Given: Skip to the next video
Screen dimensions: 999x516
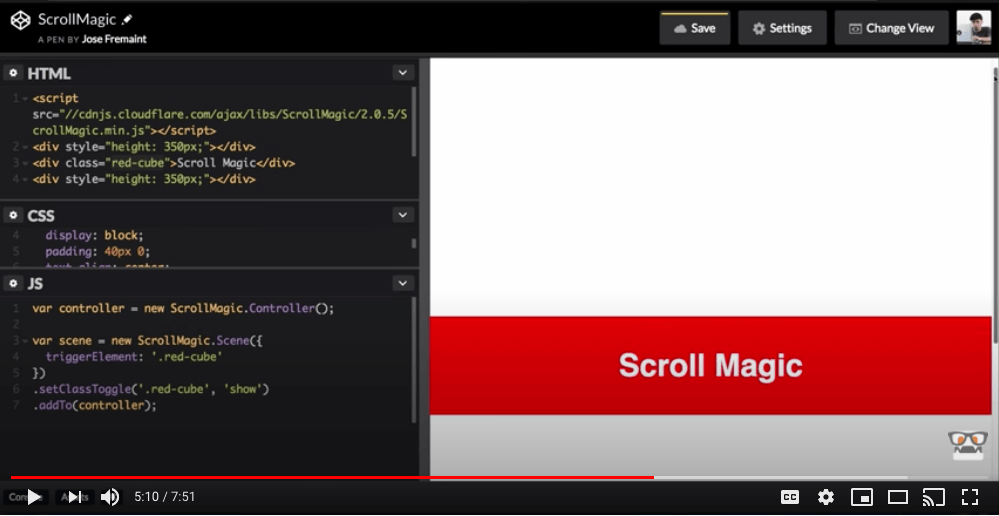Looking at the screenshot, I should 75,497.
